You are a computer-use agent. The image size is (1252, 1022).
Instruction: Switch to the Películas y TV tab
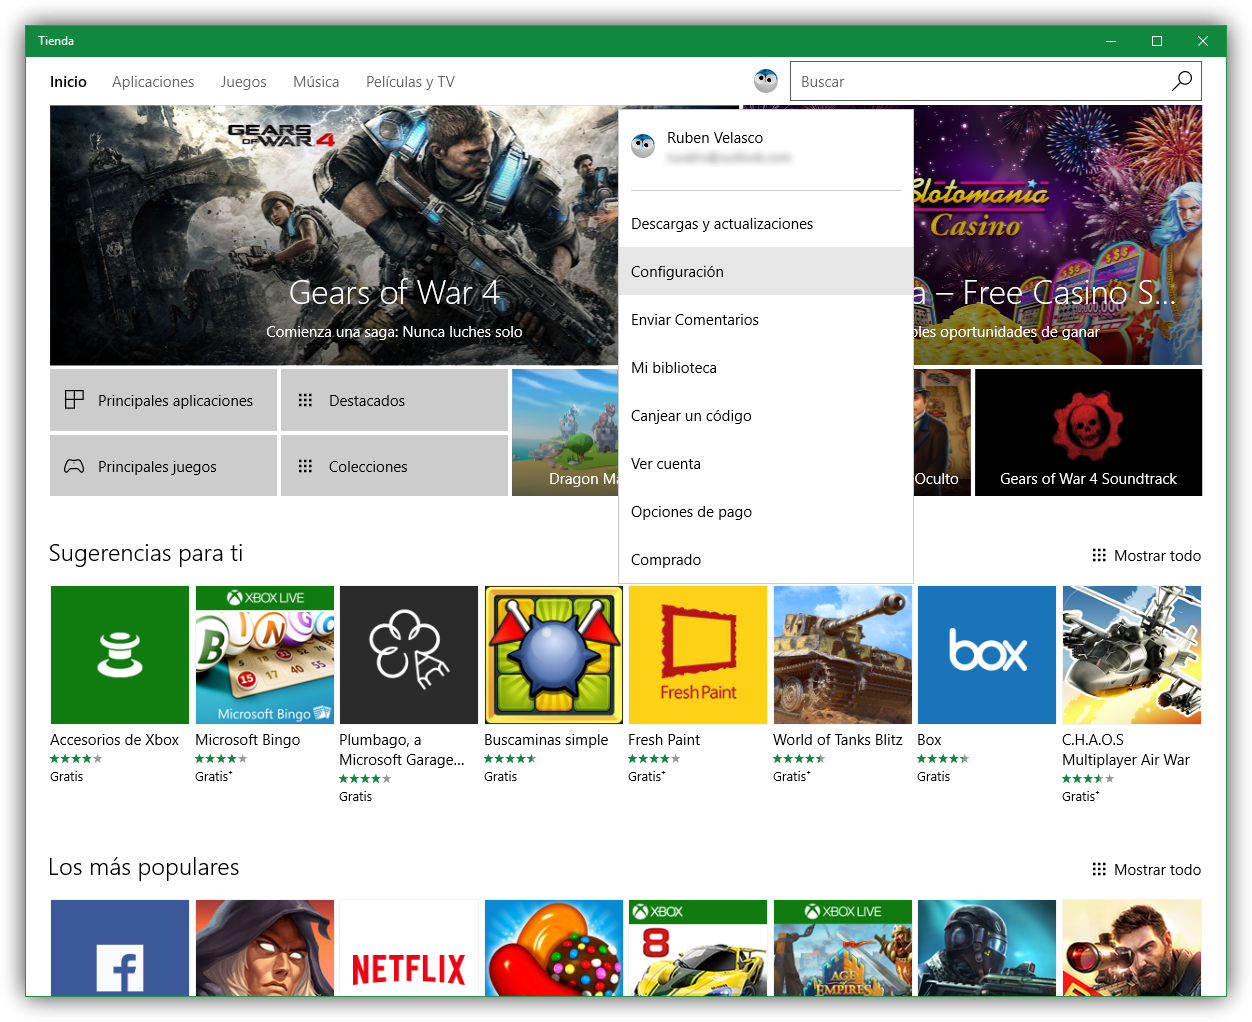410,82
